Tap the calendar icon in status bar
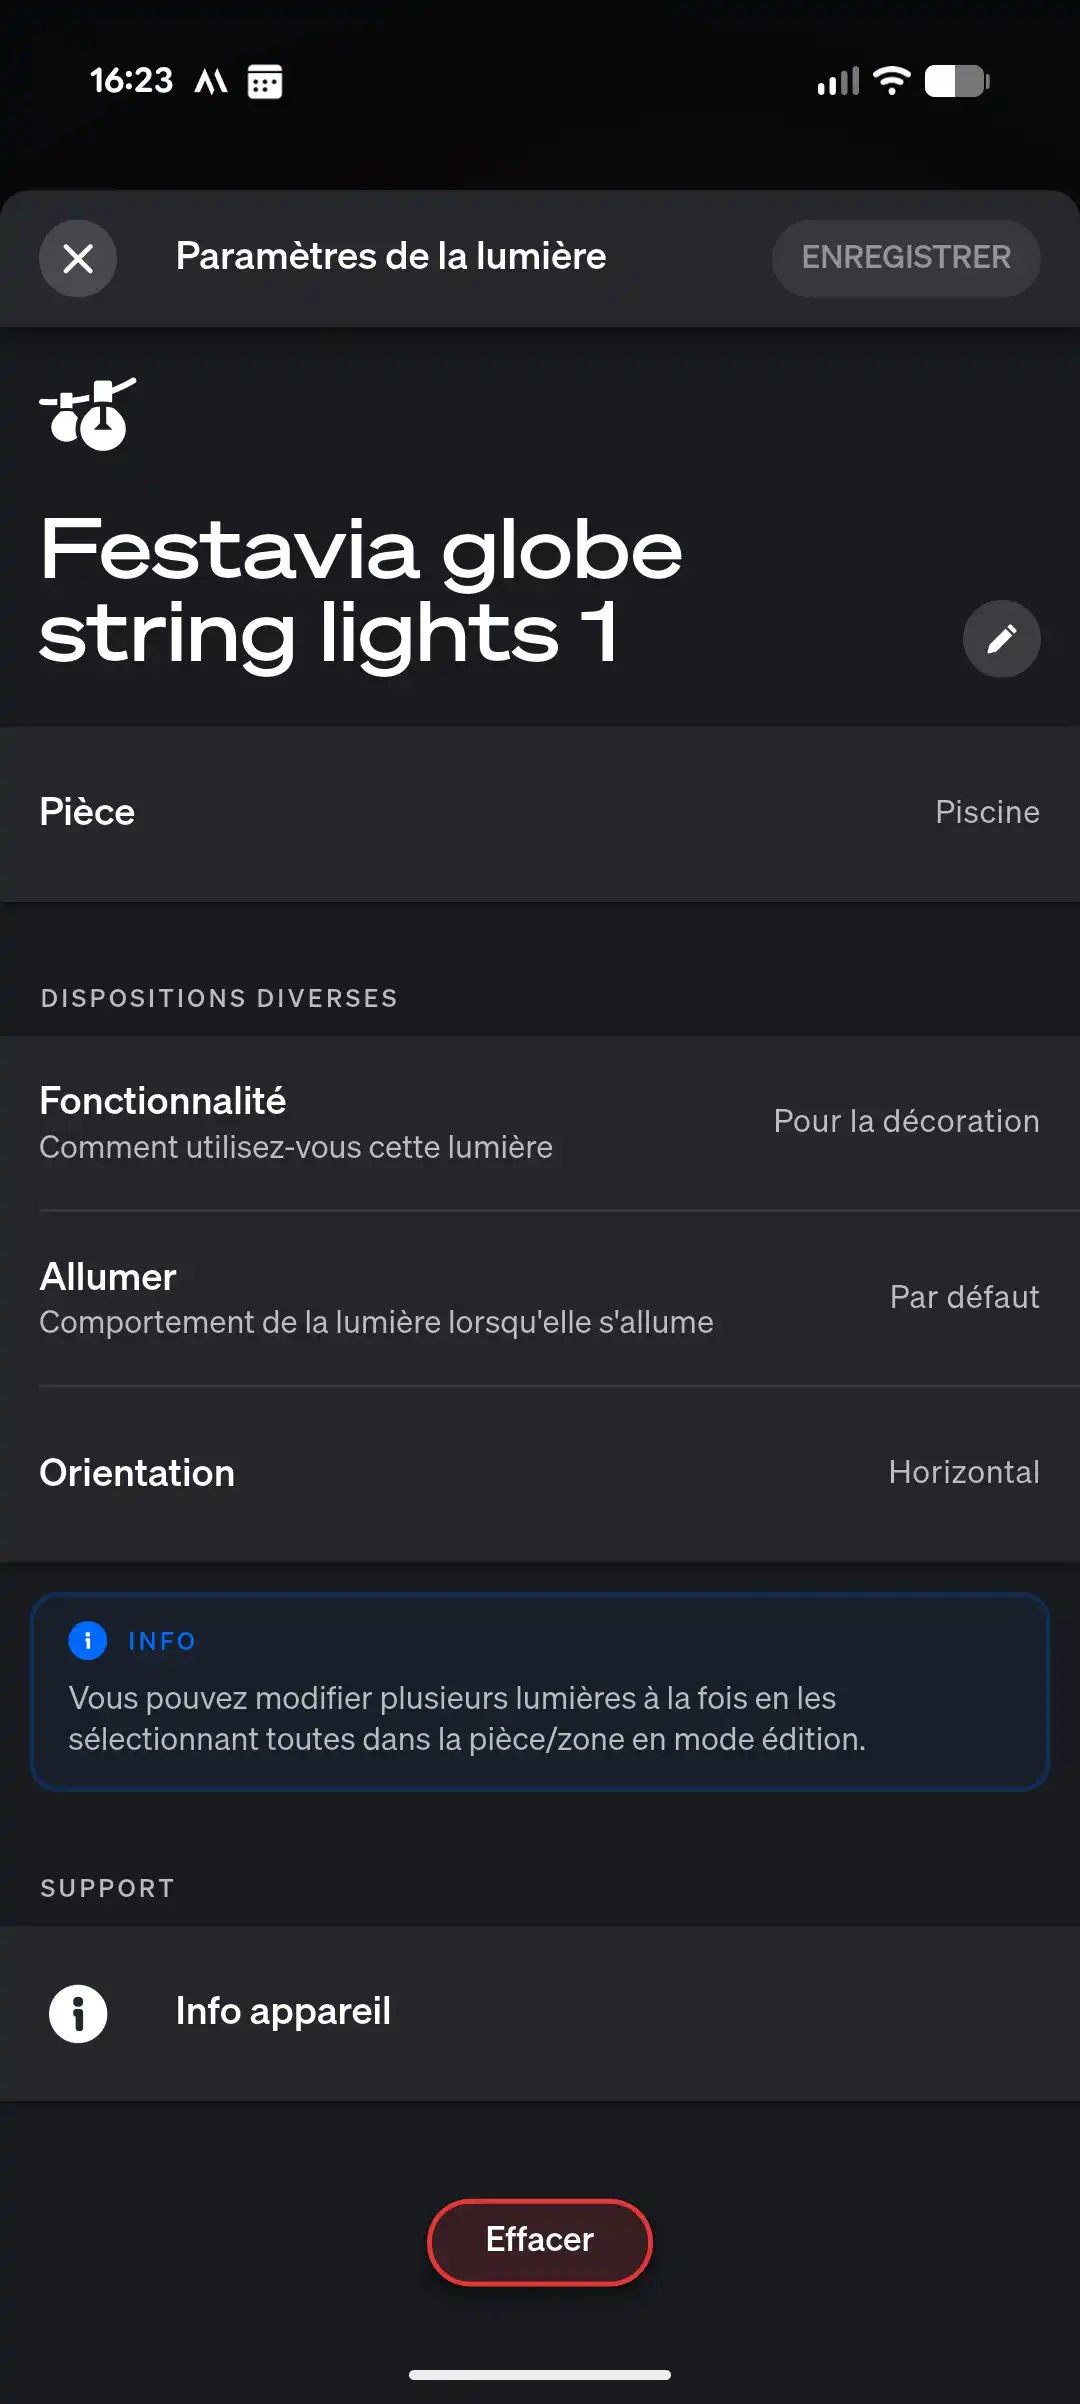Viewport: 1080px width, 2404px height. coord(265,81)
